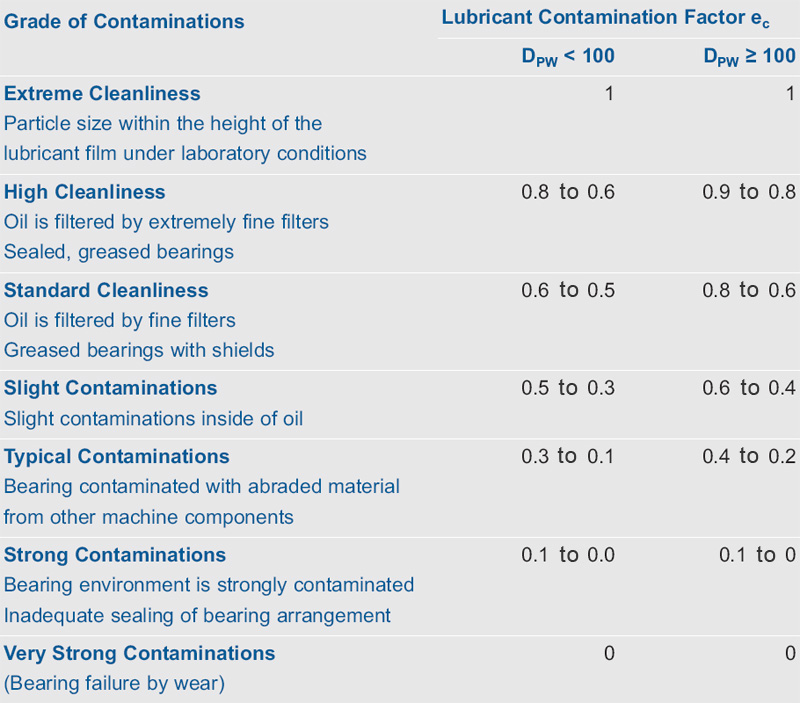Click the 0.6 to 0.5 value cell
The height and width of the screenshot is (703, 800).
tap(568, 290)
